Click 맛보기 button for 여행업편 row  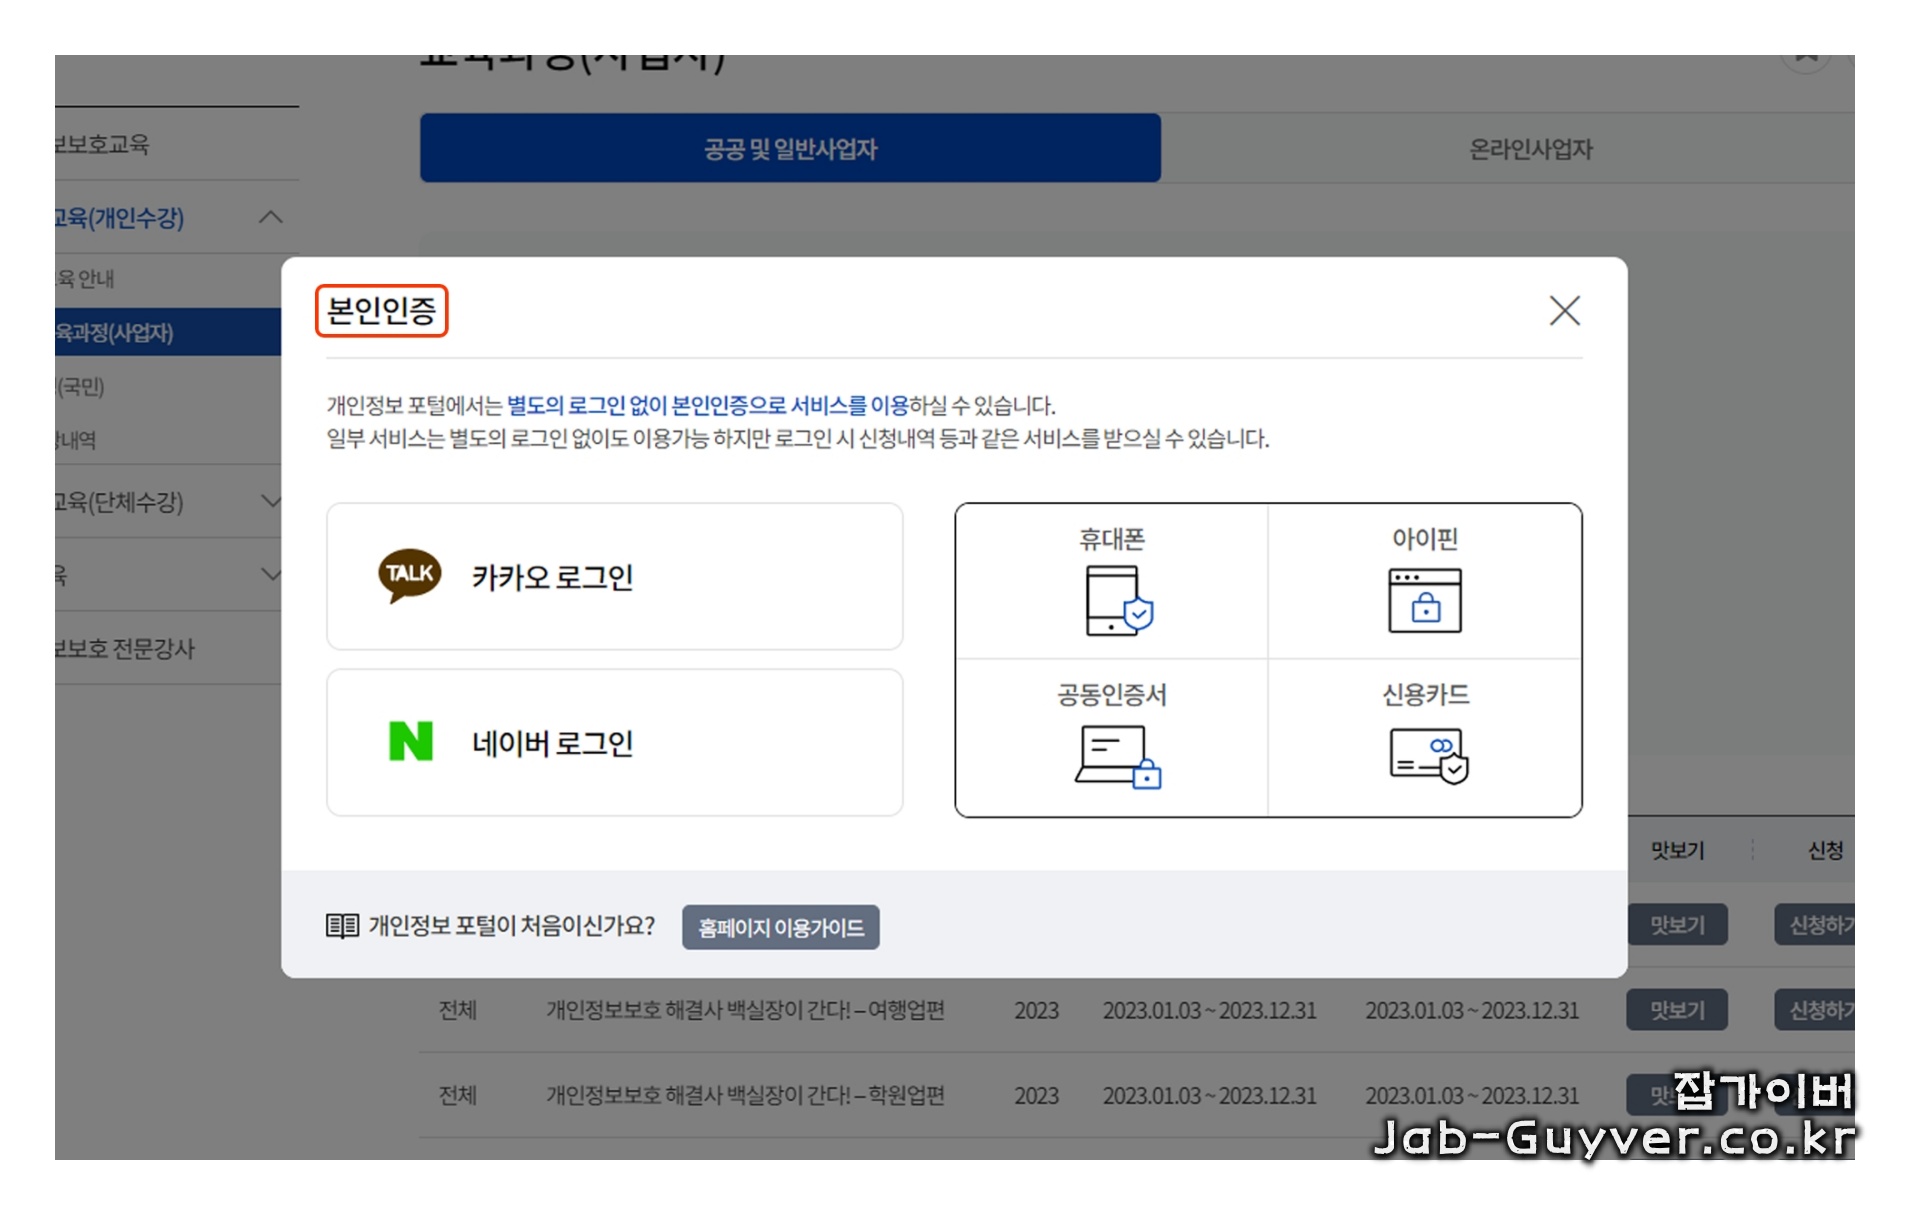1677,1010
